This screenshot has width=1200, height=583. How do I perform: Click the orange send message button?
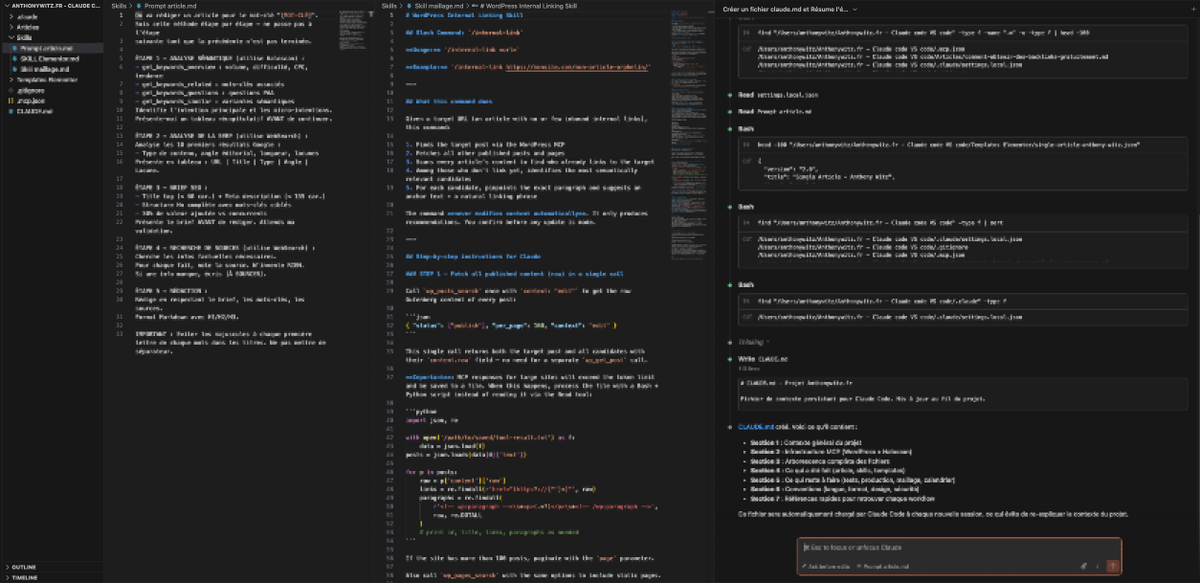[1112, 565]
